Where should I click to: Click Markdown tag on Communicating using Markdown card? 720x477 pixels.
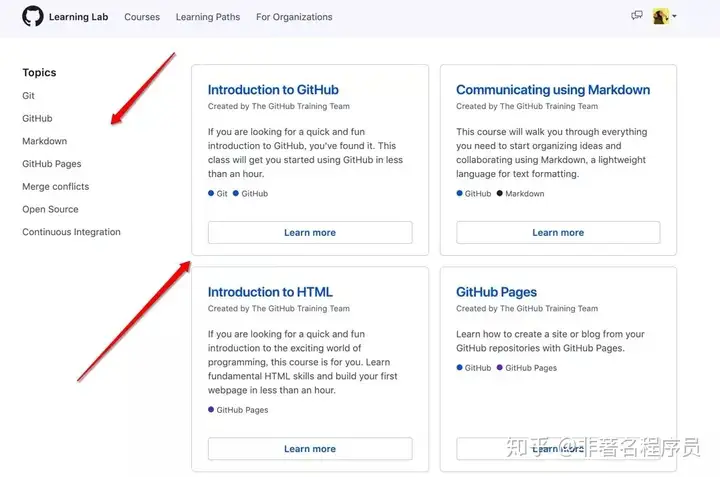[x=524, y=194]
